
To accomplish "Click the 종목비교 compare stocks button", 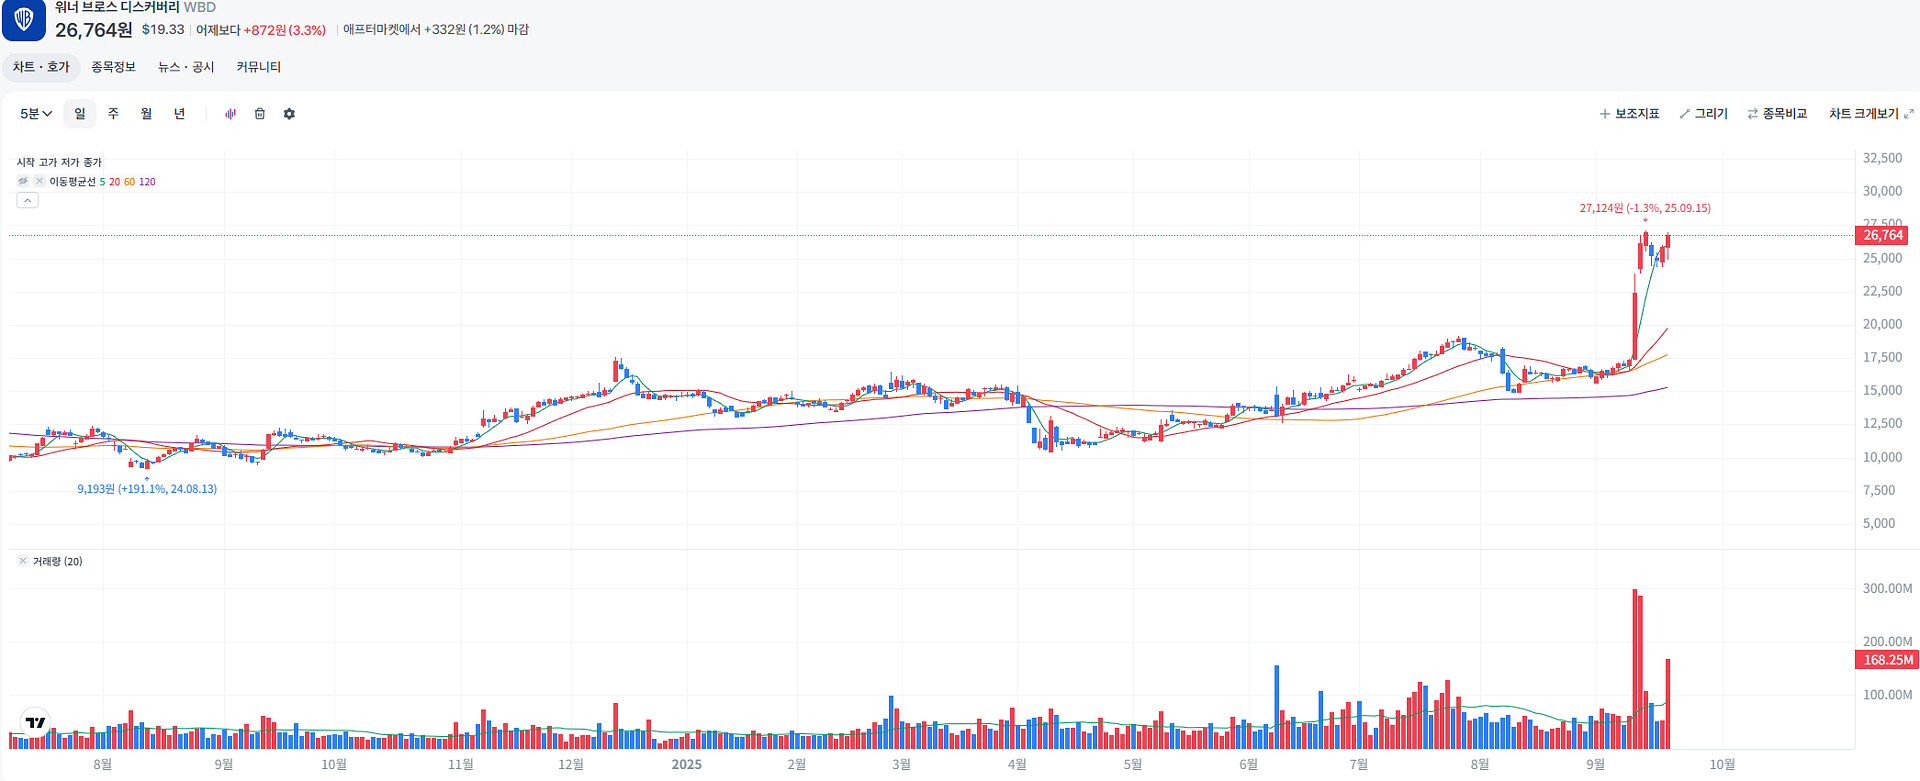I will tap(1777, 114).
